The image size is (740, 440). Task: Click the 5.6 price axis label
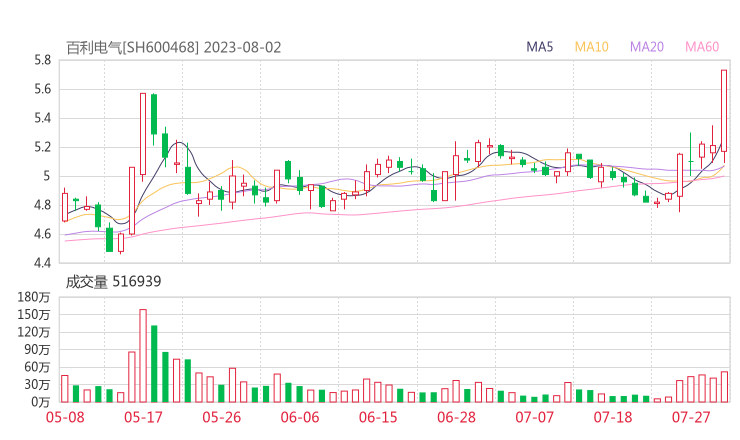[42, 89]
